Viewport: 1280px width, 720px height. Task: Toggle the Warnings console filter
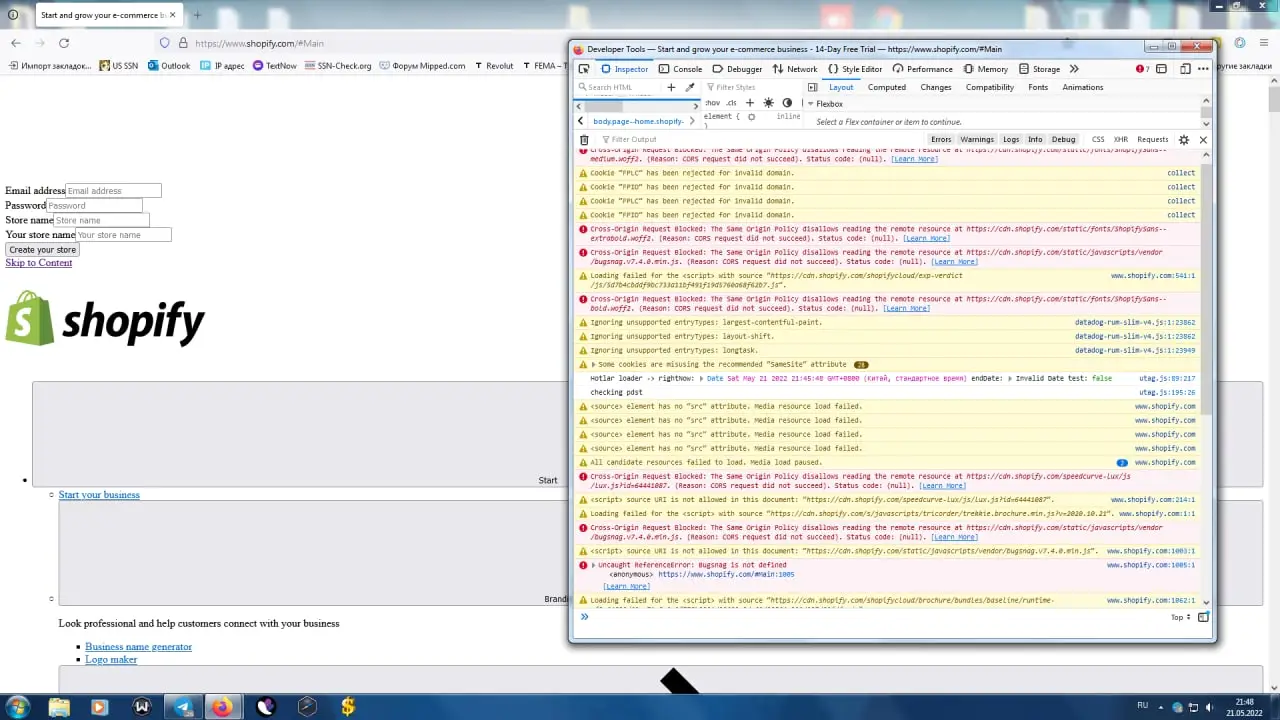(x=977, y=140)
